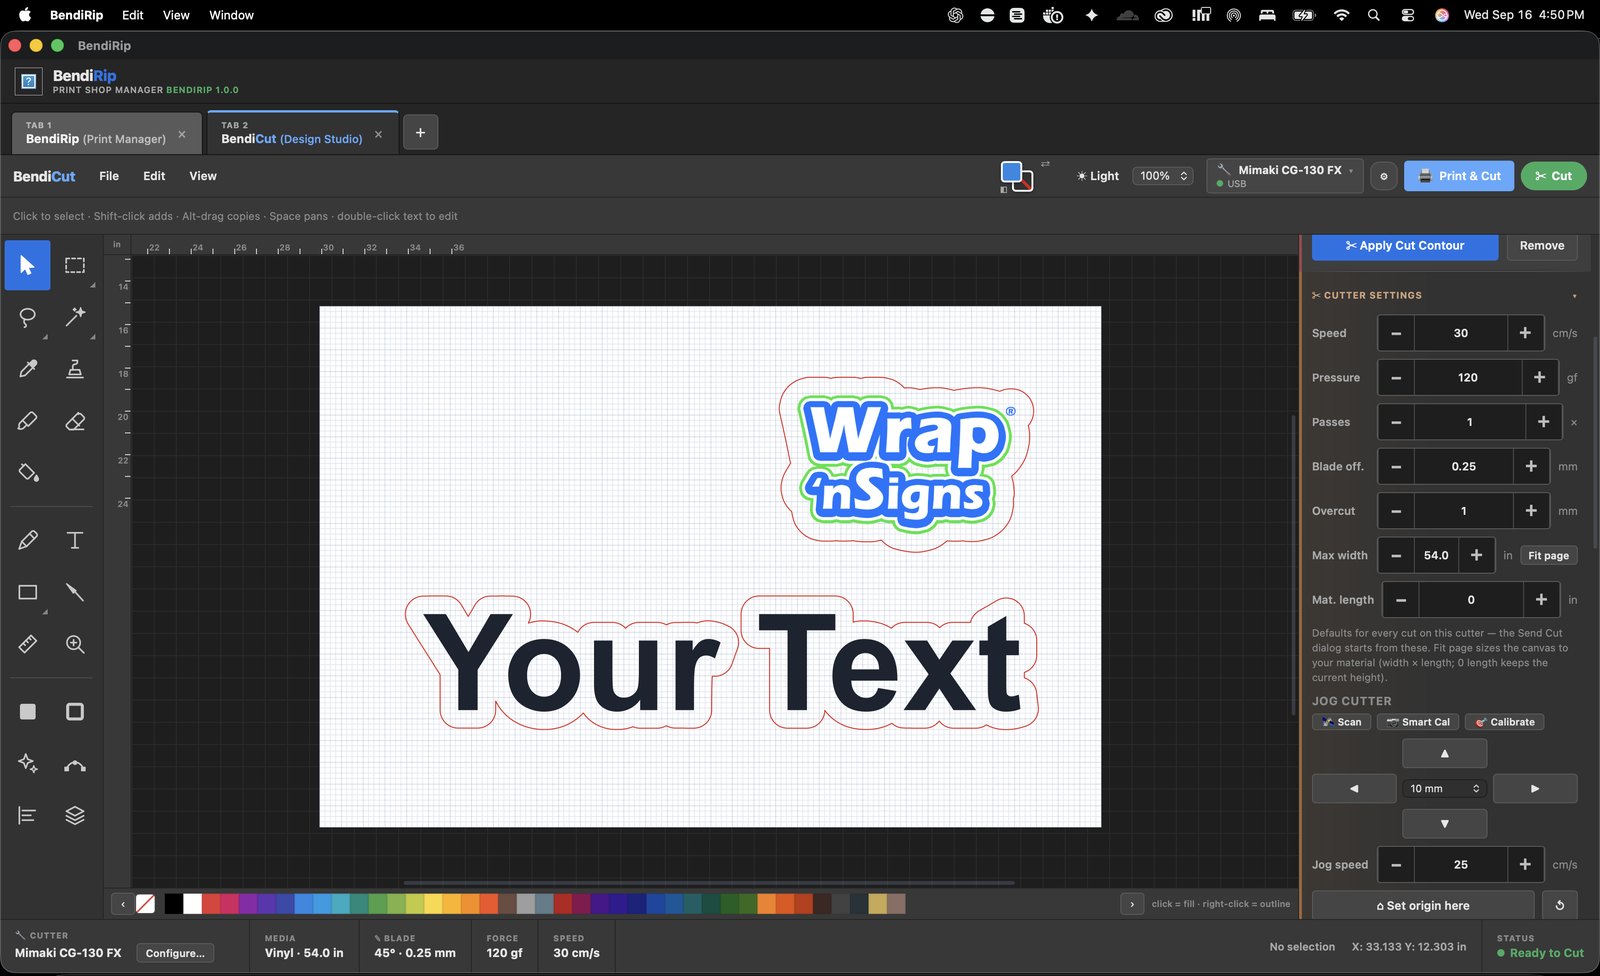Click the green Cut button
This screenshot has height=976, width=1600.
tap(1553, 176)
